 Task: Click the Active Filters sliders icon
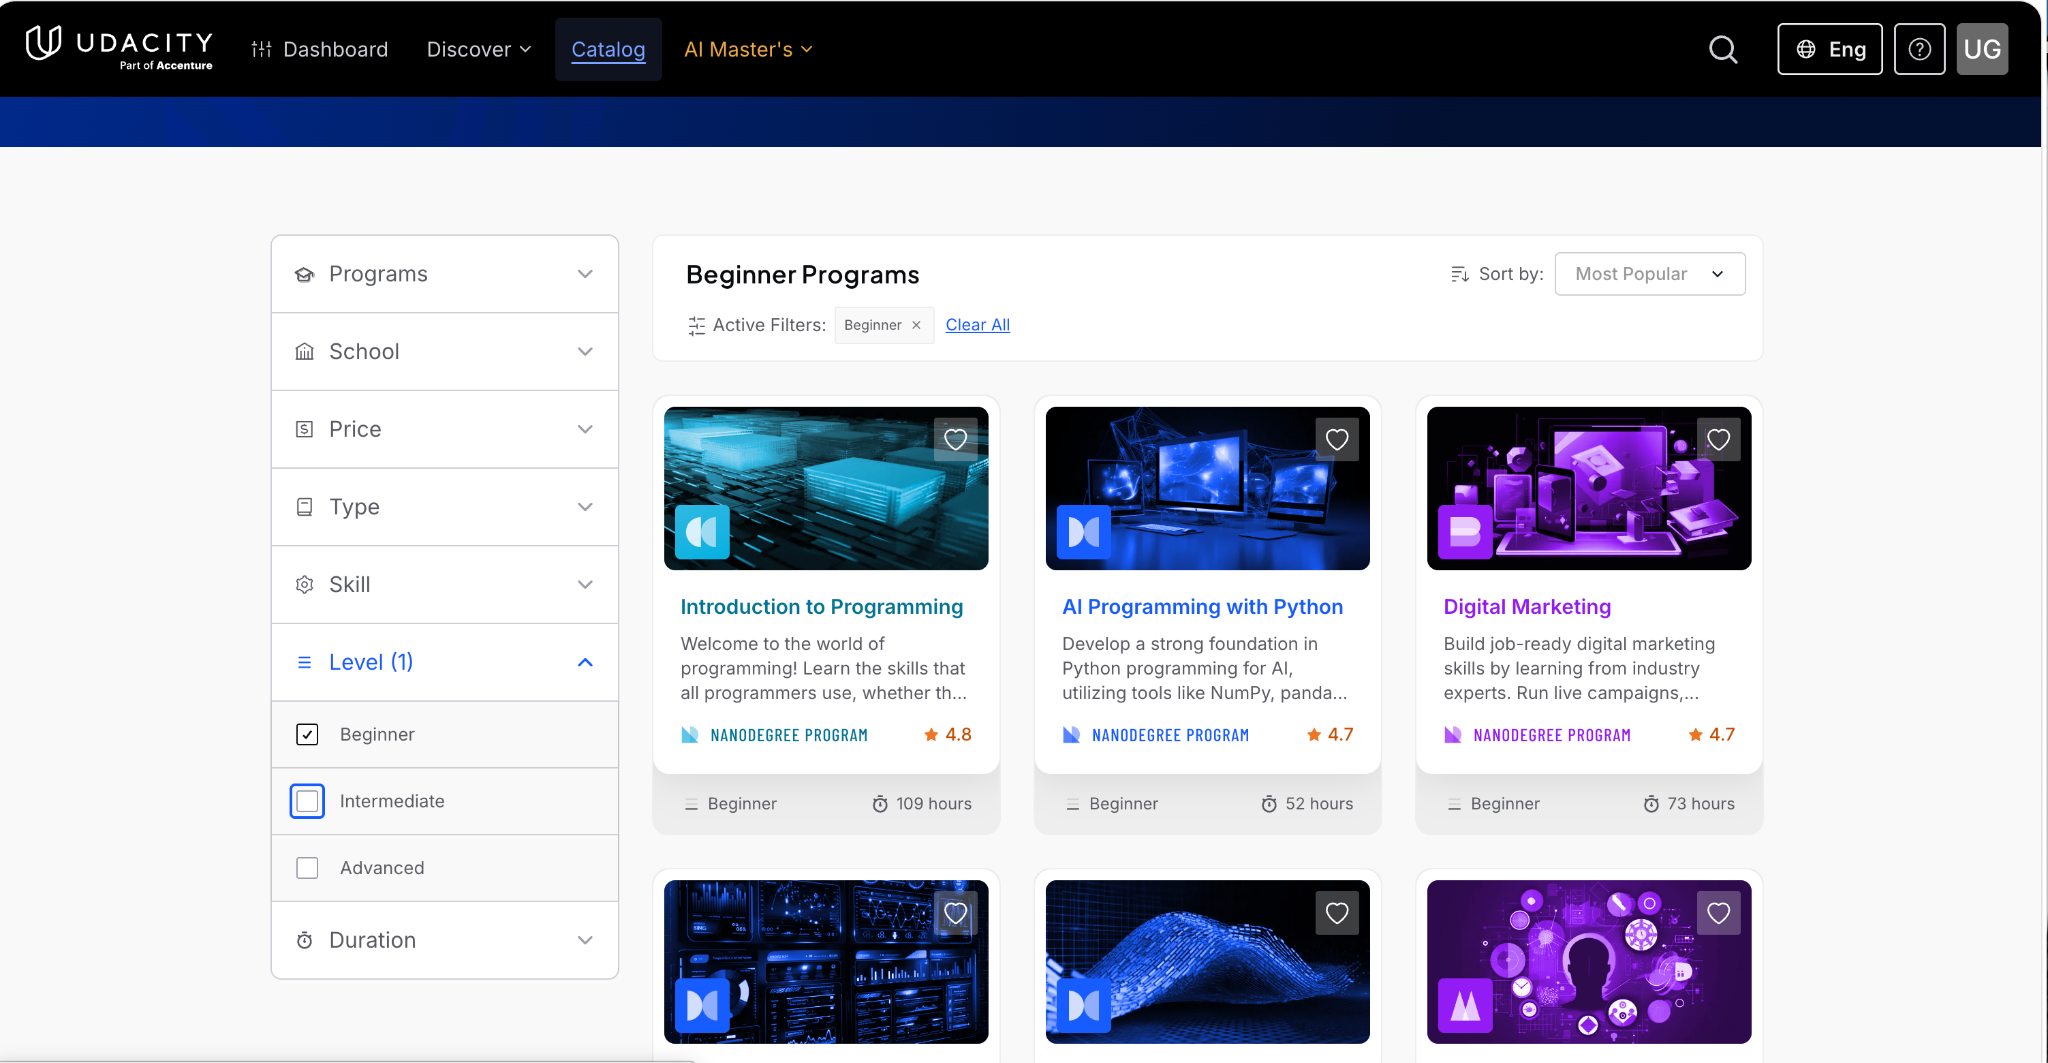coord(697,325)
